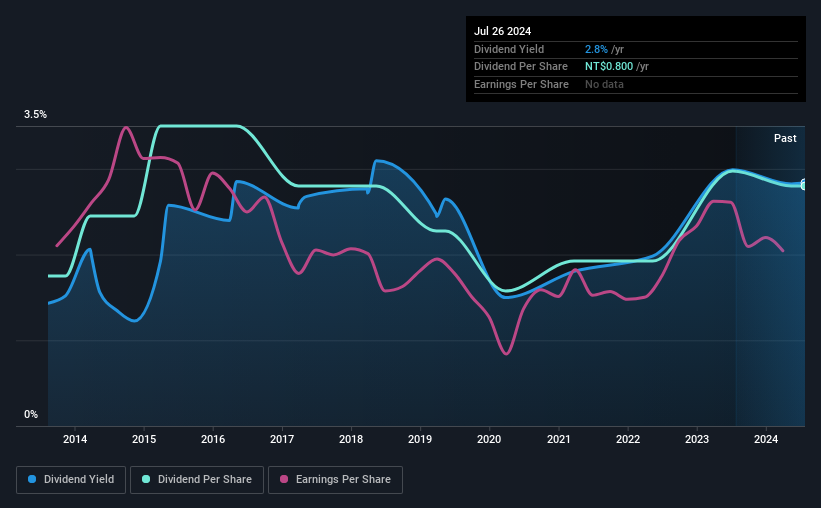Click the data point marker at chart's right edge
The width and height of the screenshot is (821, 508).
click(804, 184)
